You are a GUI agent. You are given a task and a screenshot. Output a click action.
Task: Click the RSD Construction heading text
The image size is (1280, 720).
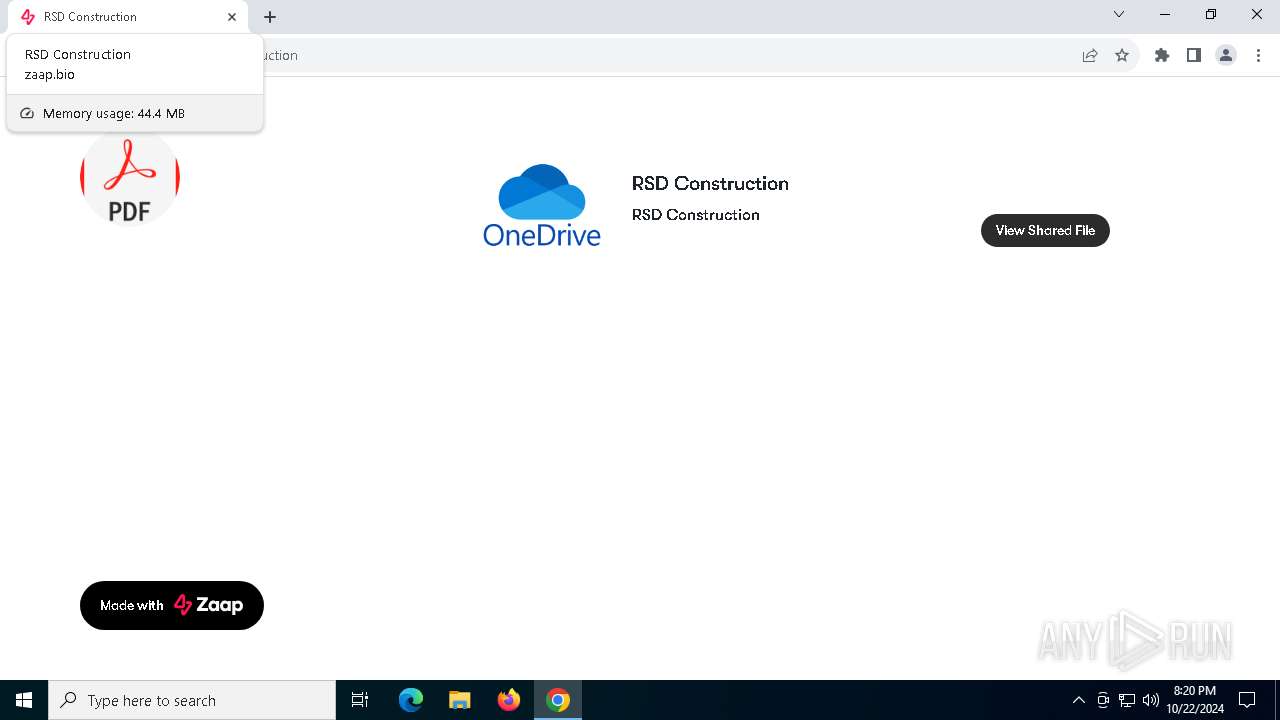710,183
